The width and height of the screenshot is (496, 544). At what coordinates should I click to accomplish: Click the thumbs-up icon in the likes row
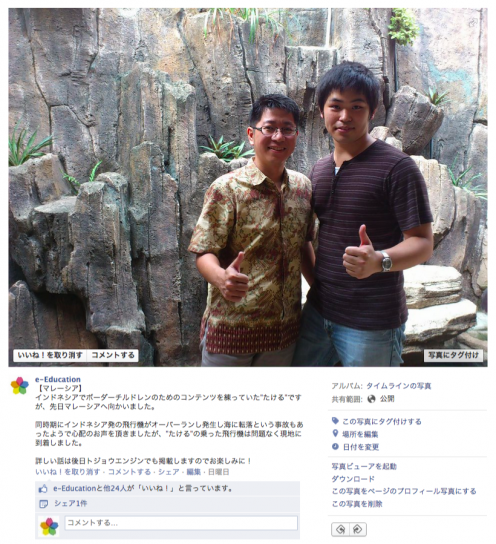pyautogui.click(x=43, y=488)
